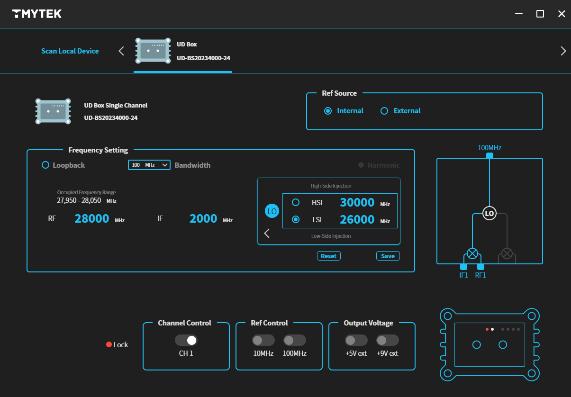
Task: Click serial number under UD Box Single Channel
Action: pyautogui.click(x=111, y=118)
